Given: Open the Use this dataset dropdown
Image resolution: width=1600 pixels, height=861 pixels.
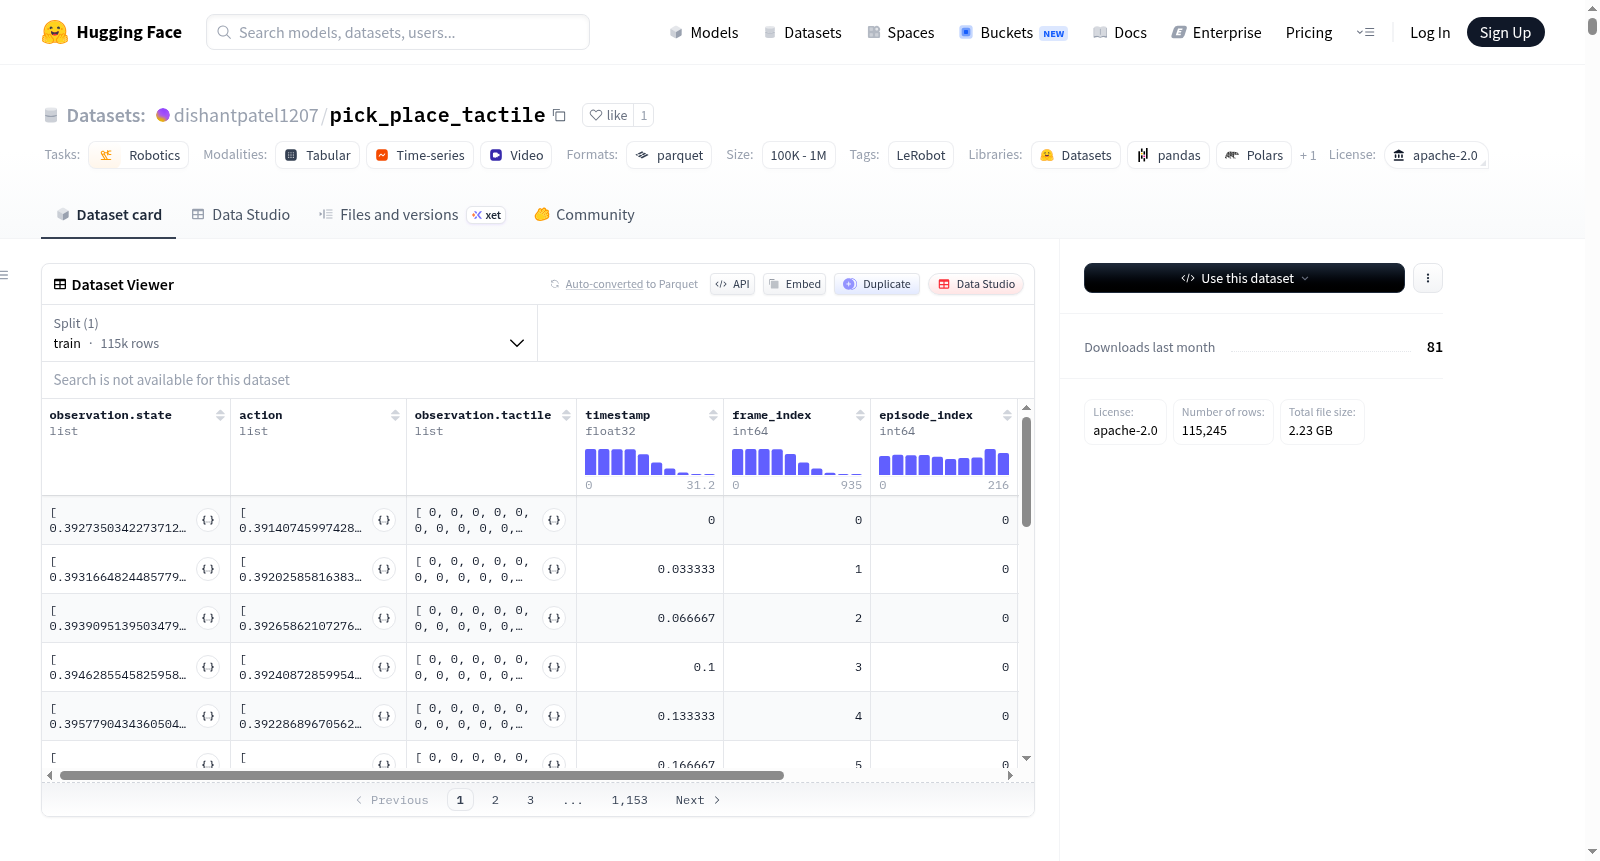Looking at the screenshot, I should point(1244,278).
